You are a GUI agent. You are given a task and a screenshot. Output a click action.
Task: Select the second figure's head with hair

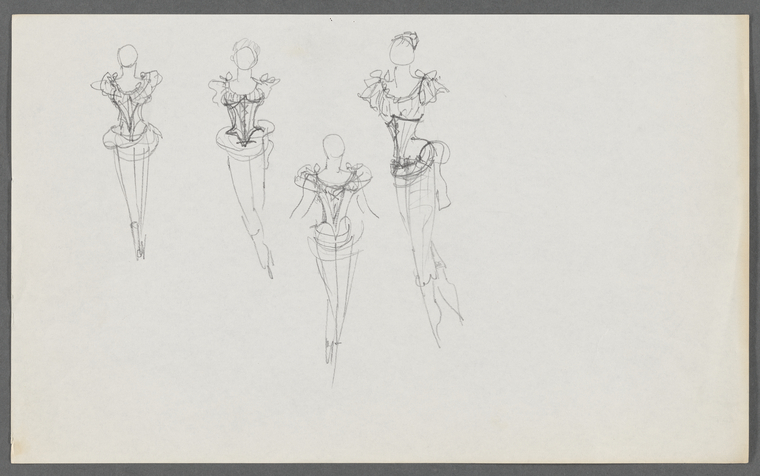coord(246,54)
